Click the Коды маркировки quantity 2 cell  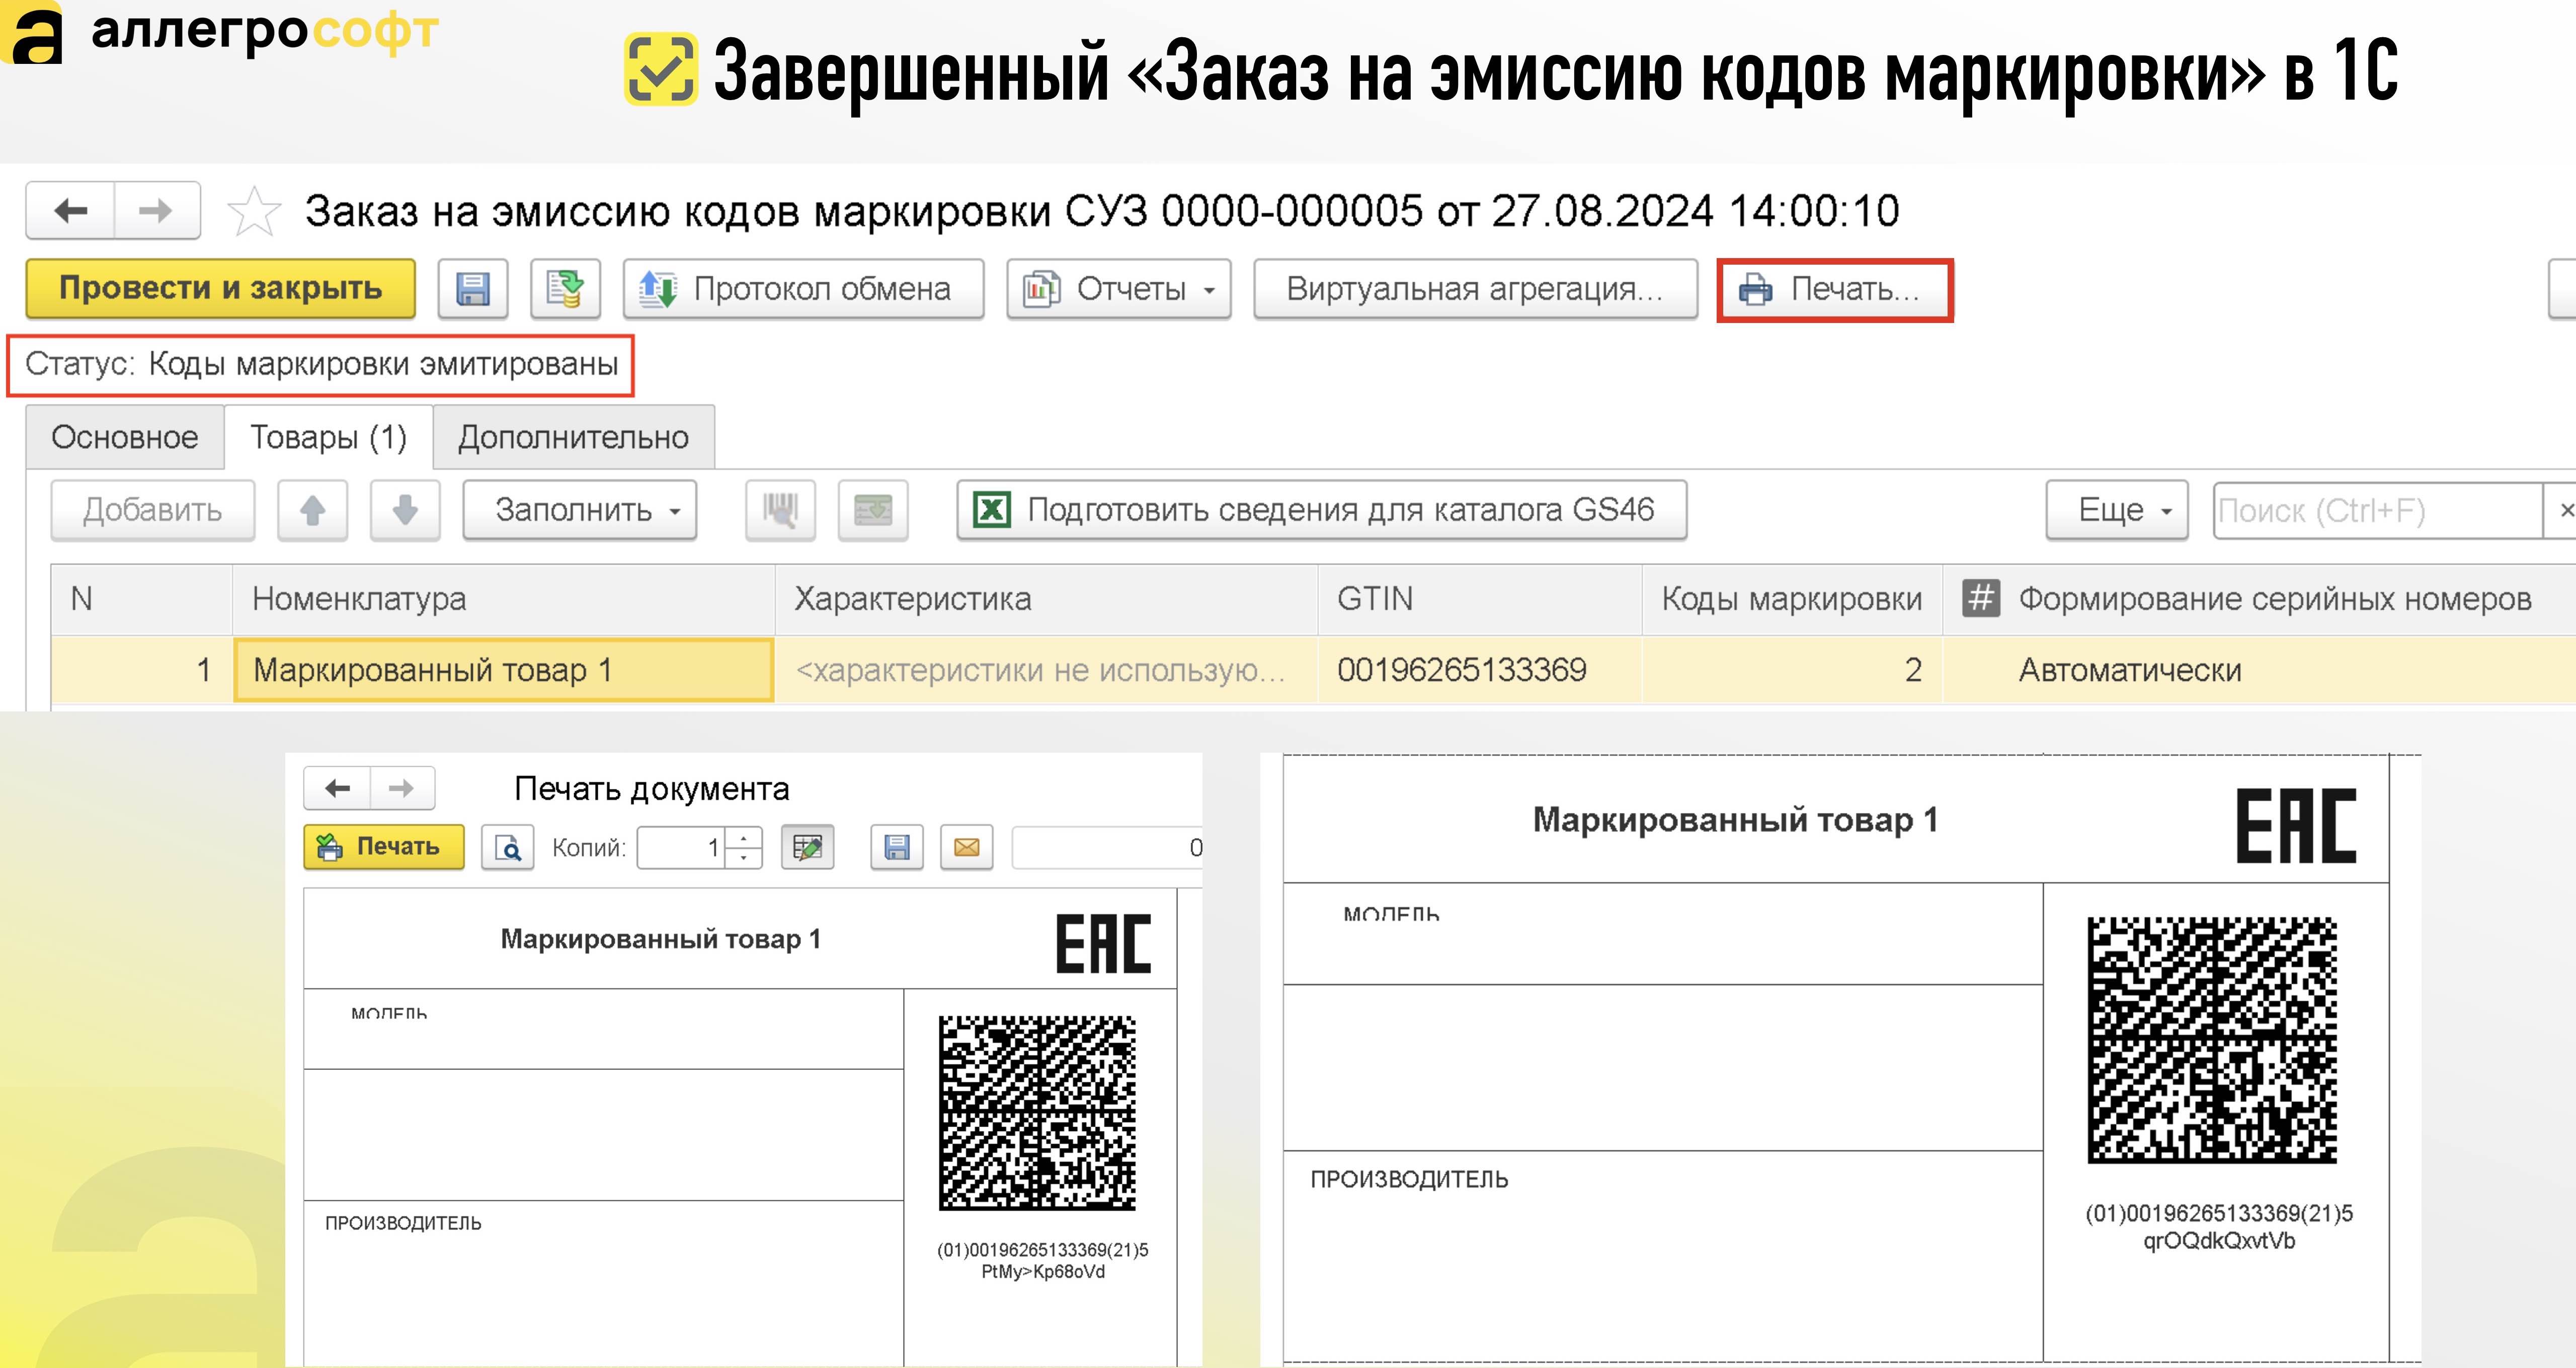click(x=1791, y=670)
